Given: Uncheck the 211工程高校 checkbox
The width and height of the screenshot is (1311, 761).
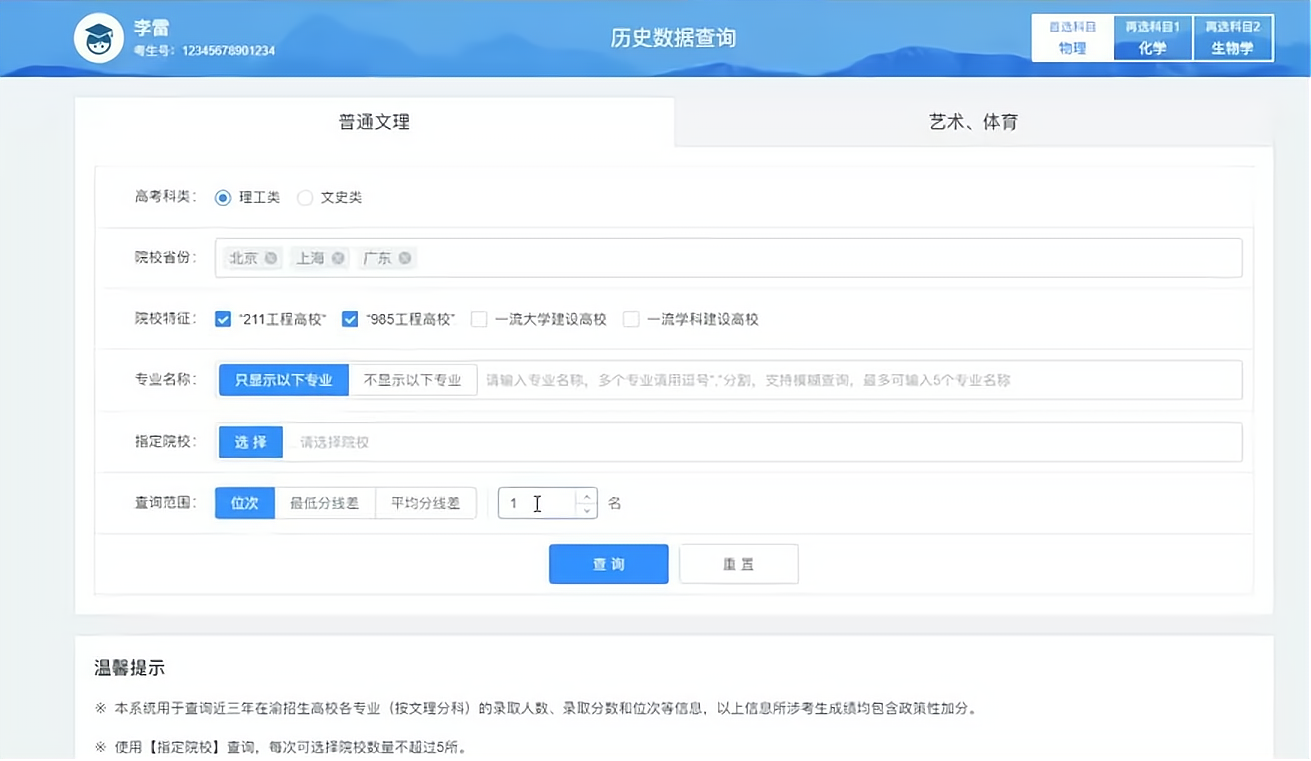Looking at the screenshot, I should pyautogui.click(x=222, y=319).
